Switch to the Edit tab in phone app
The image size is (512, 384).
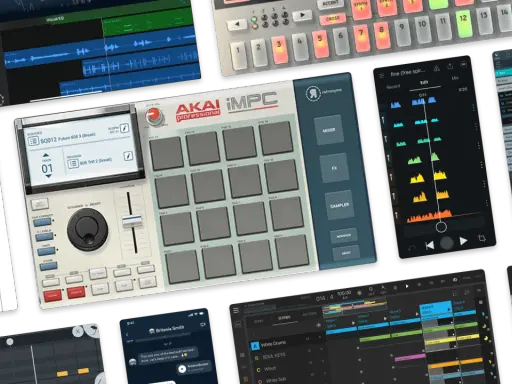click(424, 83)
